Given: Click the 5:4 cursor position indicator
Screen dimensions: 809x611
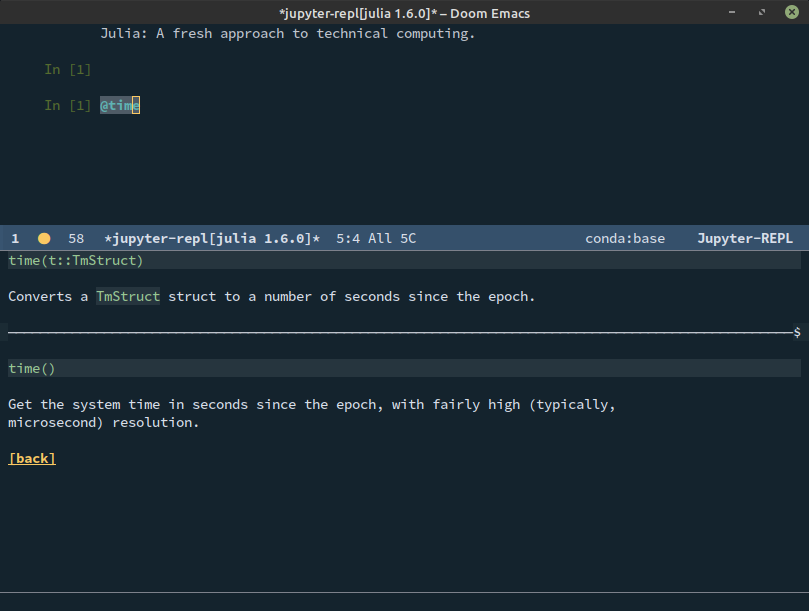Looking at the screenshot, I should pyautogui.click(x=348, y=238).
